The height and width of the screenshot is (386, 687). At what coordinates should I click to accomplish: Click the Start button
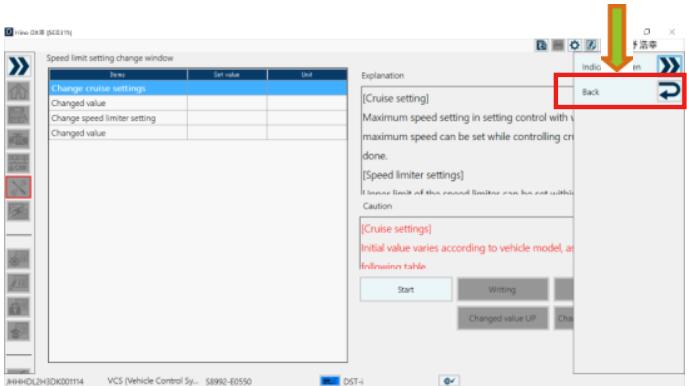pyautogui.click(x=406, y=289)
